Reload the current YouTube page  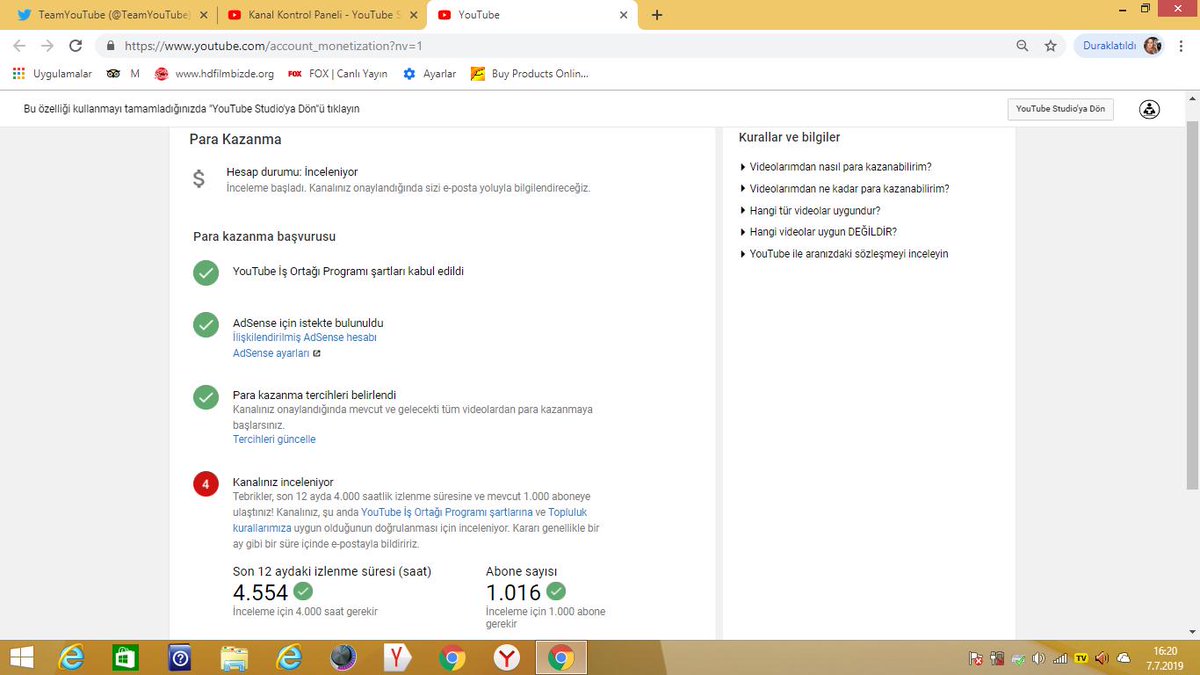(x=76, y=46)
